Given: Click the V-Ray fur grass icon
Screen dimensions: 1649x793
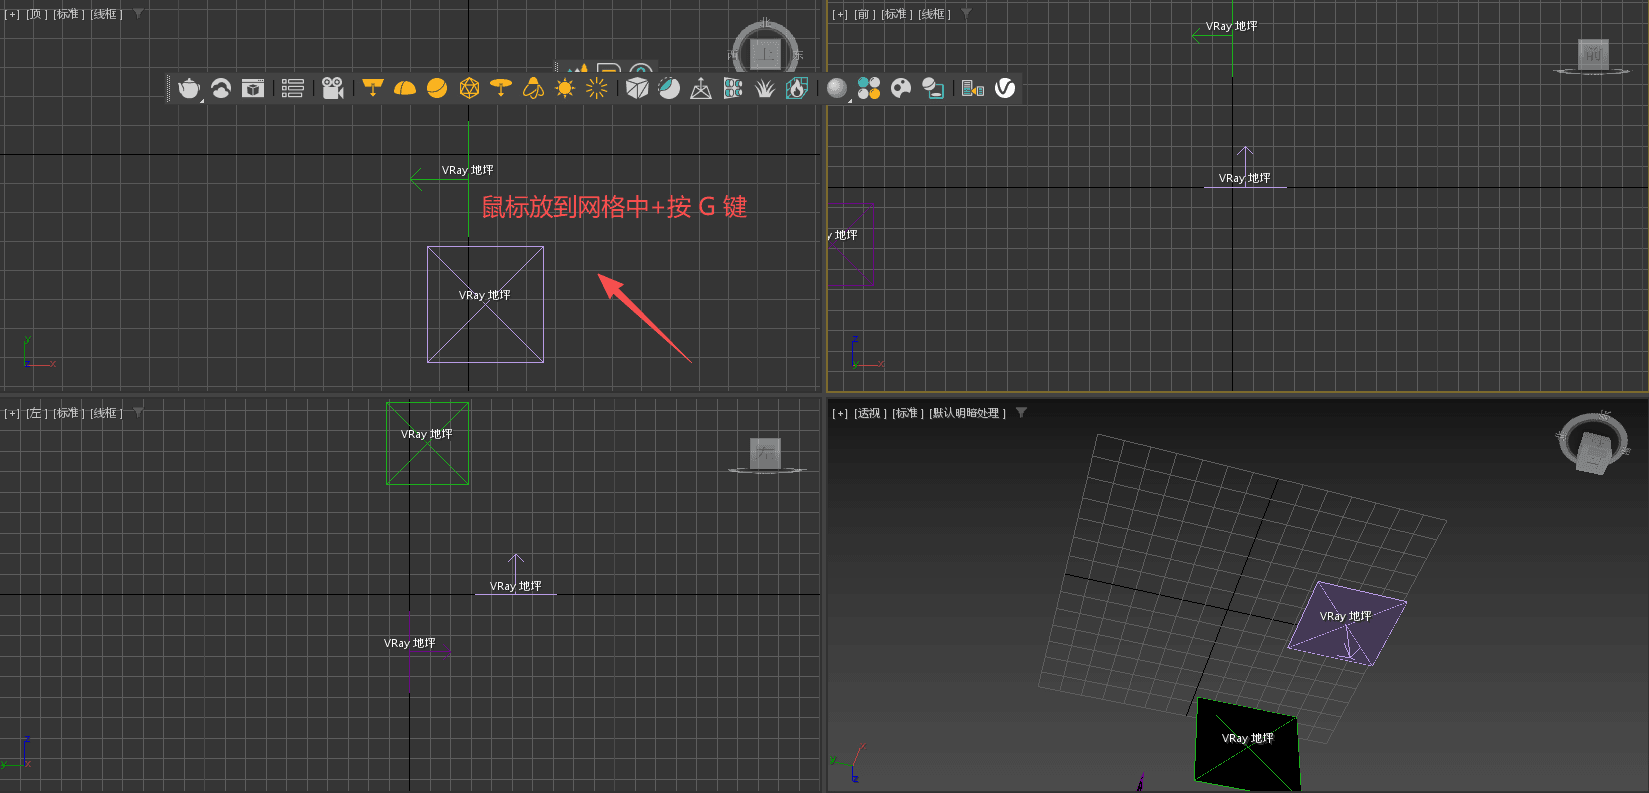Looking at the screenshot, I should pos(765,89).
